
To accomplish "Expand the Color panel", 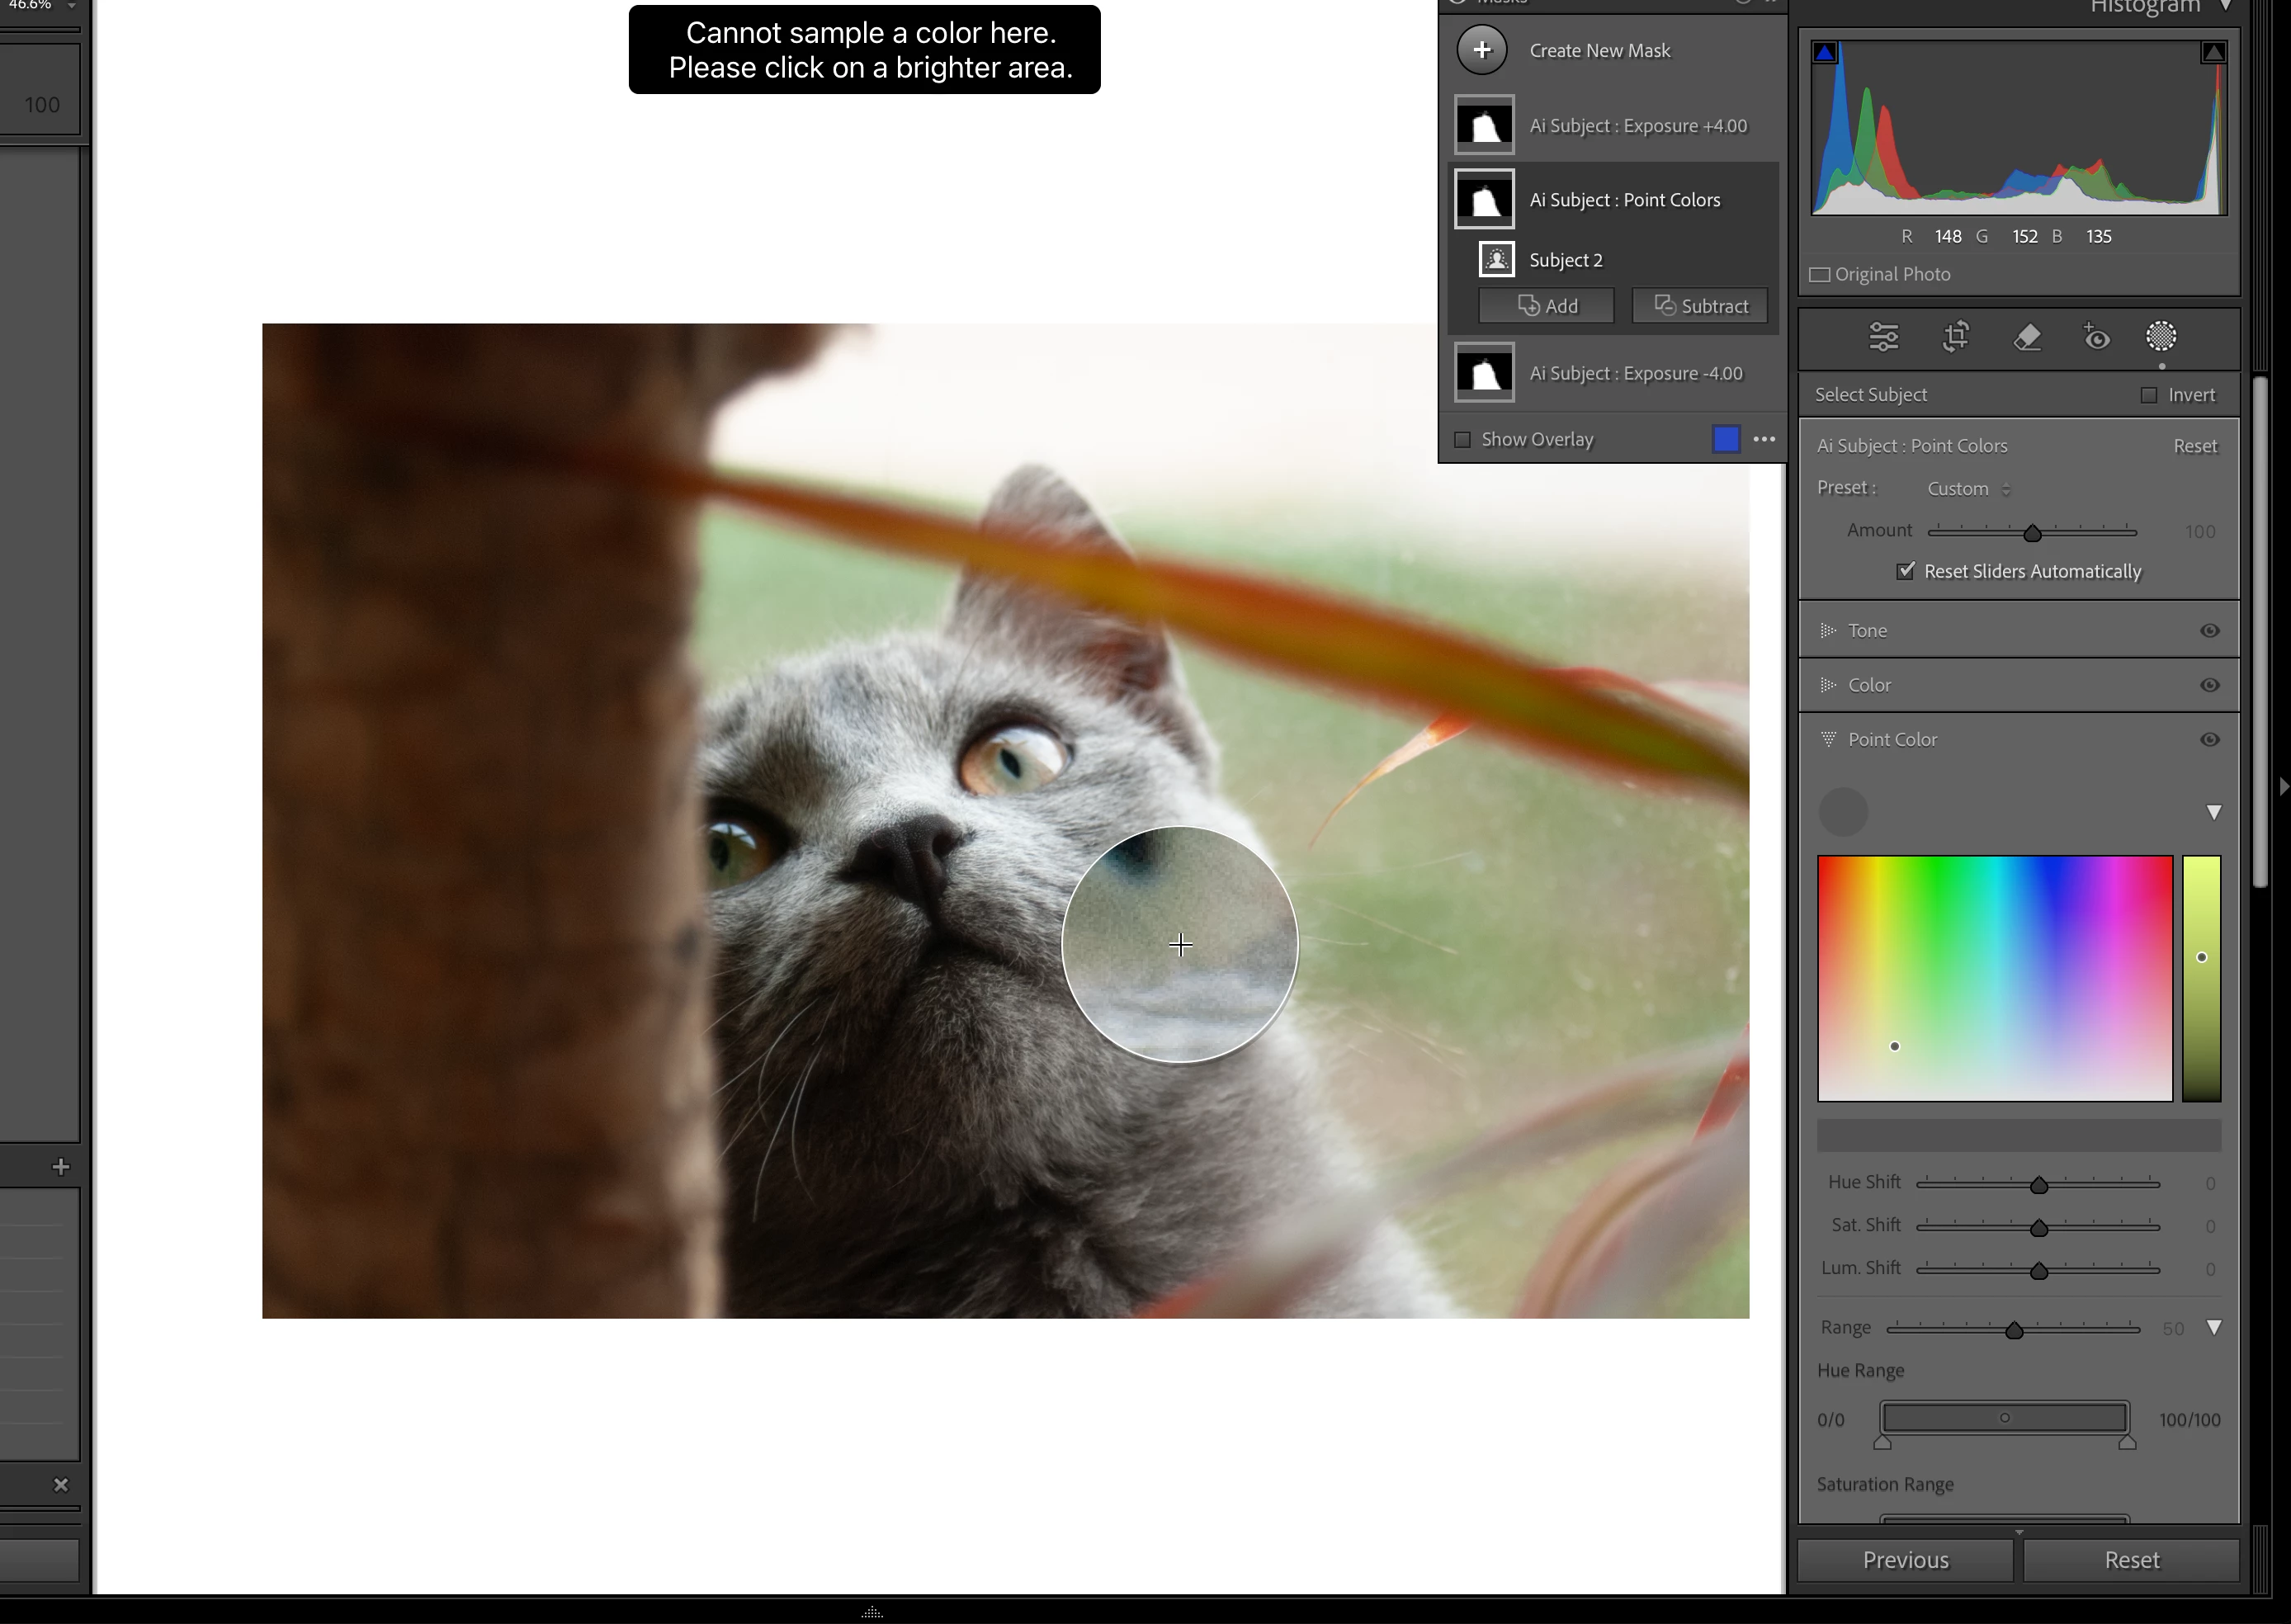I will [1829, 685].
